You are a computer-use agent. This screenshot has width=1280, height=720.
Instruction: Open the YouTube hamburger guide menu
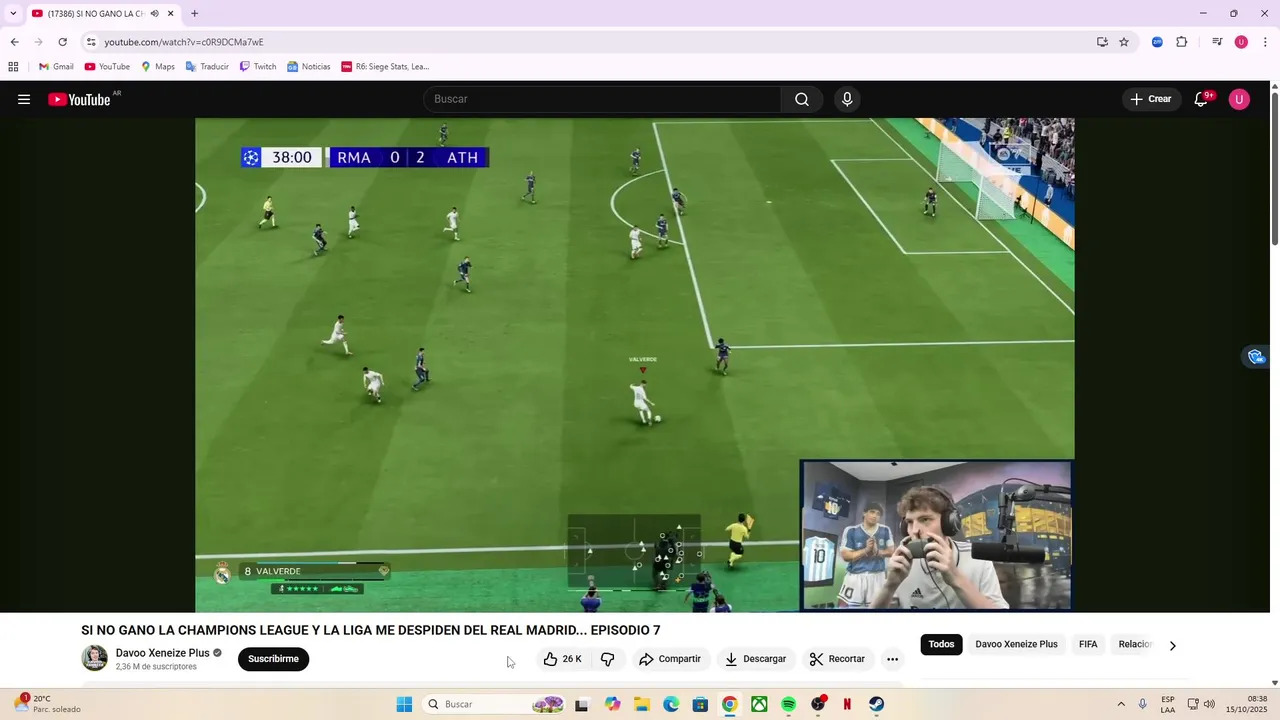(x=24, y=99)
